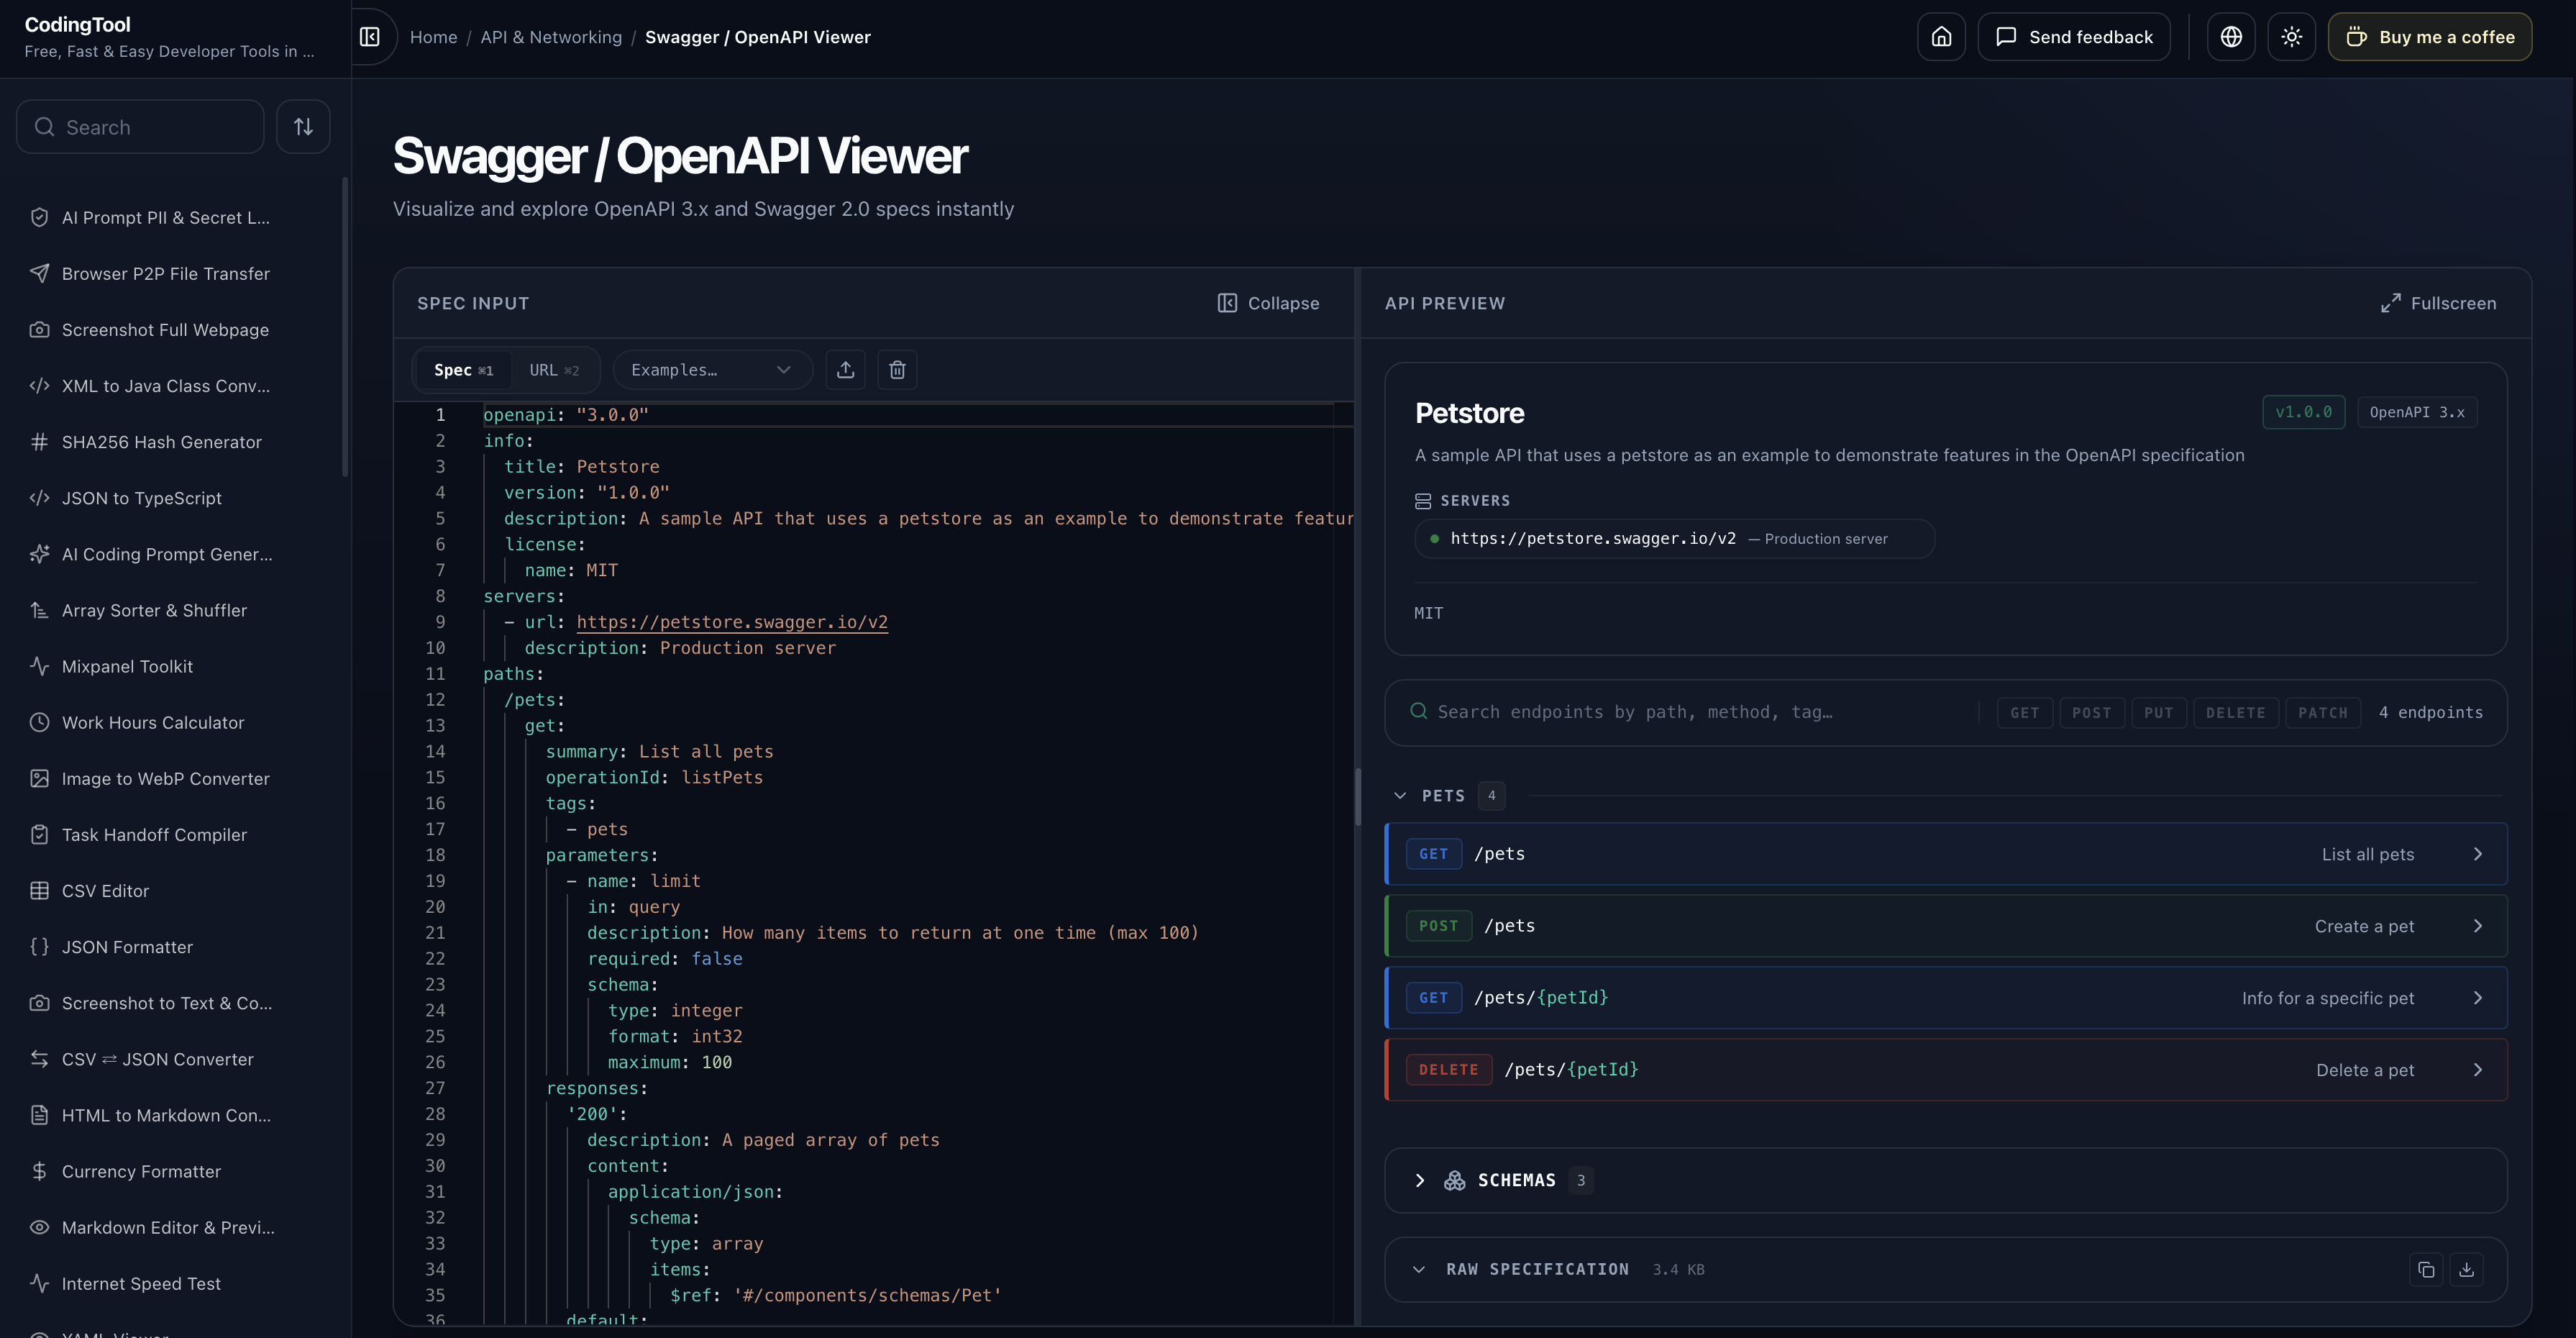Toggle the DELETE method filter
Screen dimensions: 2576x1338
coord(2236,713)
